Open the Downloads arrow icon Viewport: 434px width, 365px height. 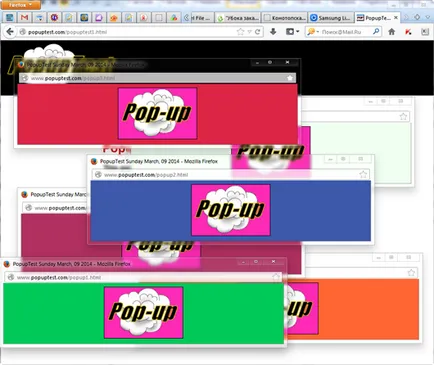pos(273,32)
